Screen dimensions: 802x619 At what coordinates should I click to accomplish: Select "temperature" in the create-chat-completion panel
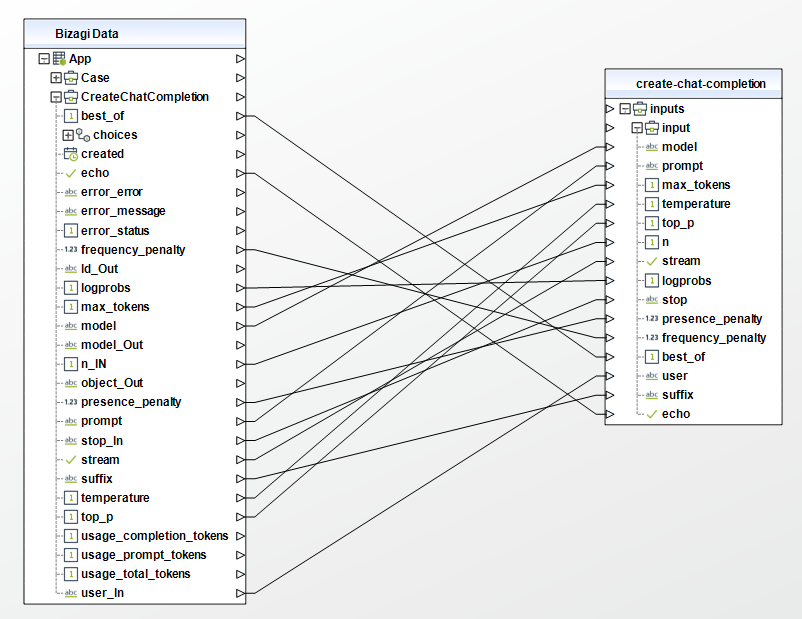tap(696, 204)
